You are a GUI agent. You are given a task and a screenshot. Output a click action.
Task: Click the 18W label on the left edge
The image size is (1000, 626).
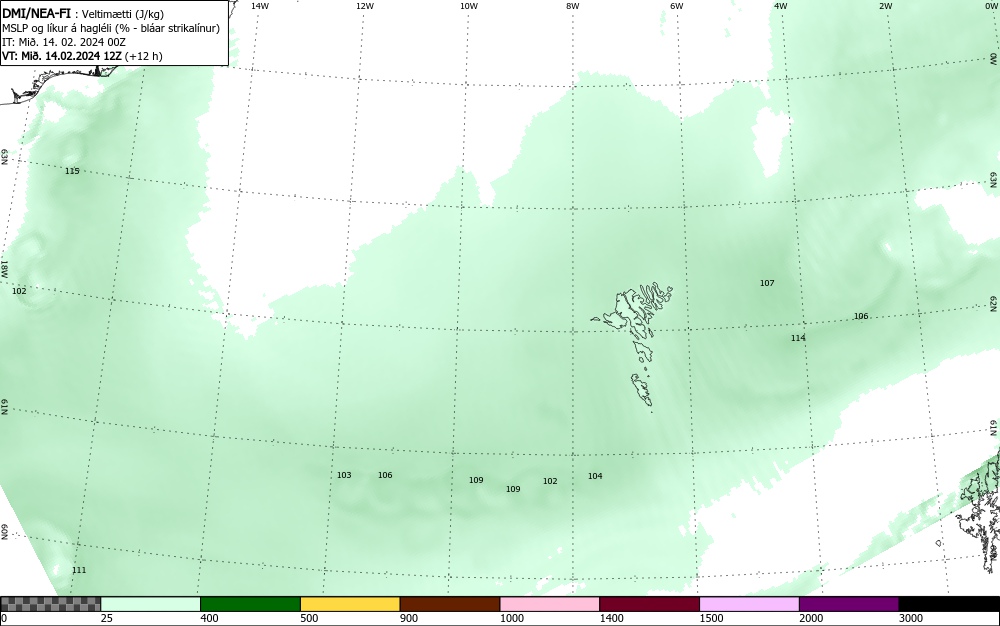click(x=4, y=268)
